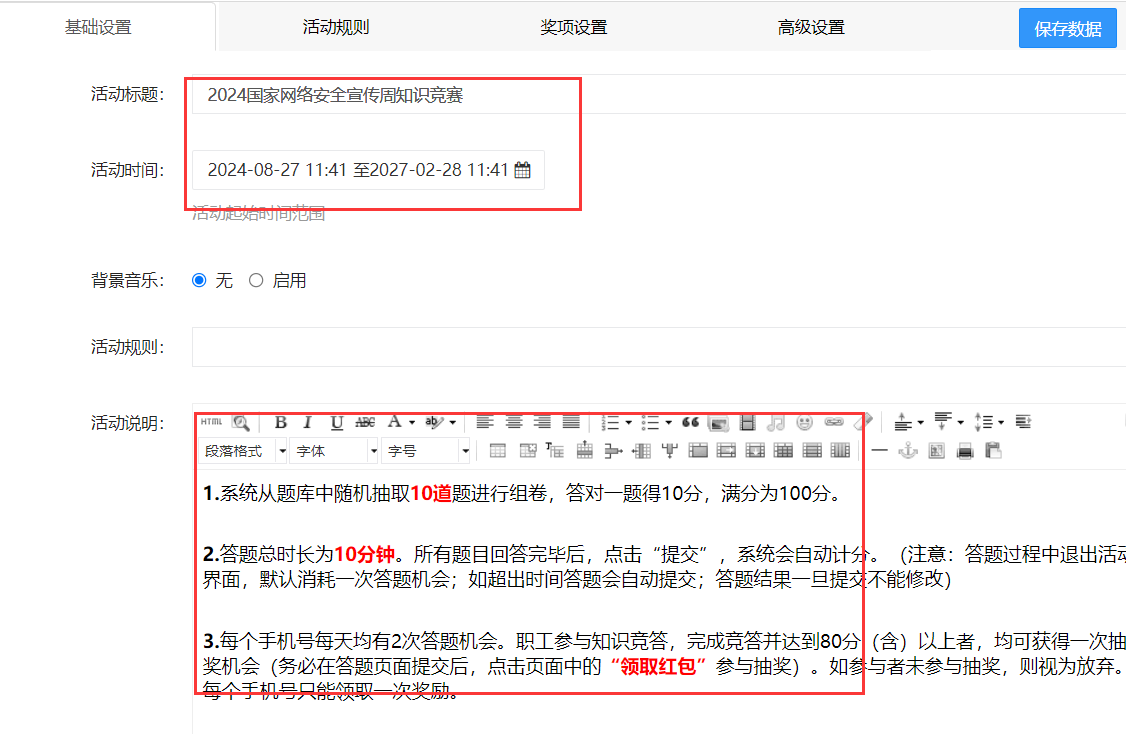Image resolution: width=1126 pixels, height=734 pixels.
Task: Click the red “领取红包” text
Action: point(657,666)
